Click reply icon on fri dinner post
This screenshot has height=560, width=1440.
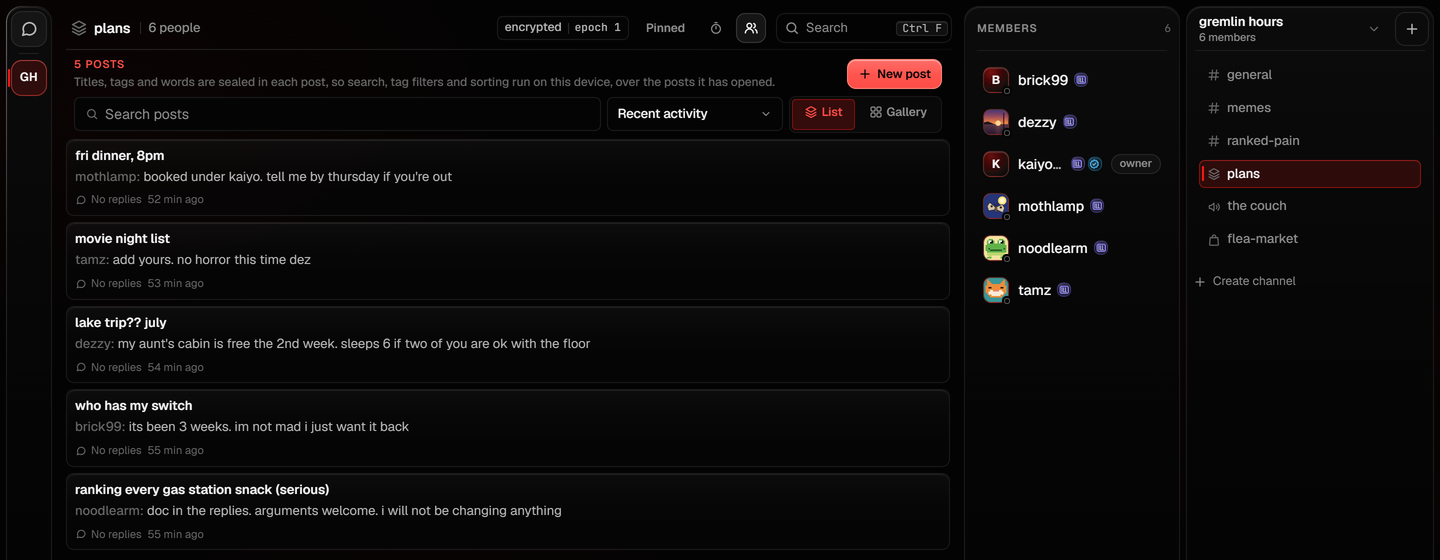point(81,200)
